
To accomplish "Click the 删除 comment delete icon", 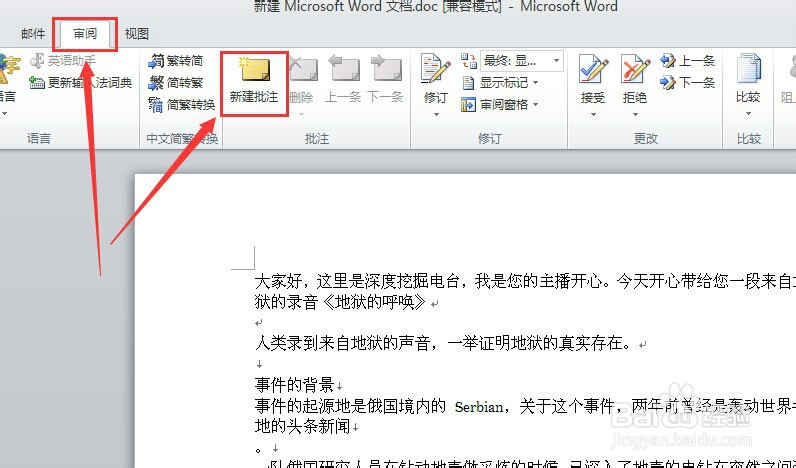I will click(303, 70).
